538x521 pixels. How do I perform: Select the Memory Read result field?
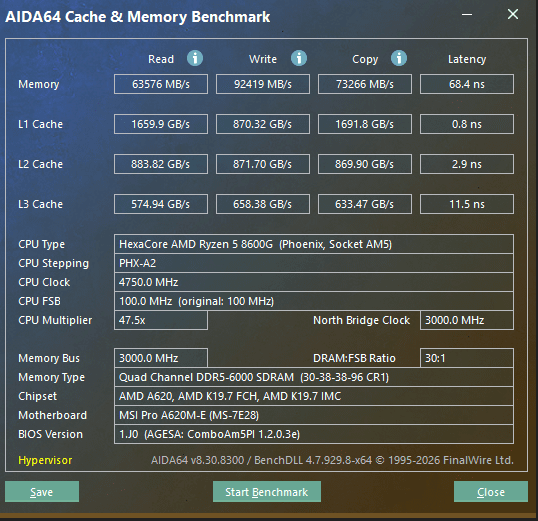pyautogui.click(x=161, y=84)
